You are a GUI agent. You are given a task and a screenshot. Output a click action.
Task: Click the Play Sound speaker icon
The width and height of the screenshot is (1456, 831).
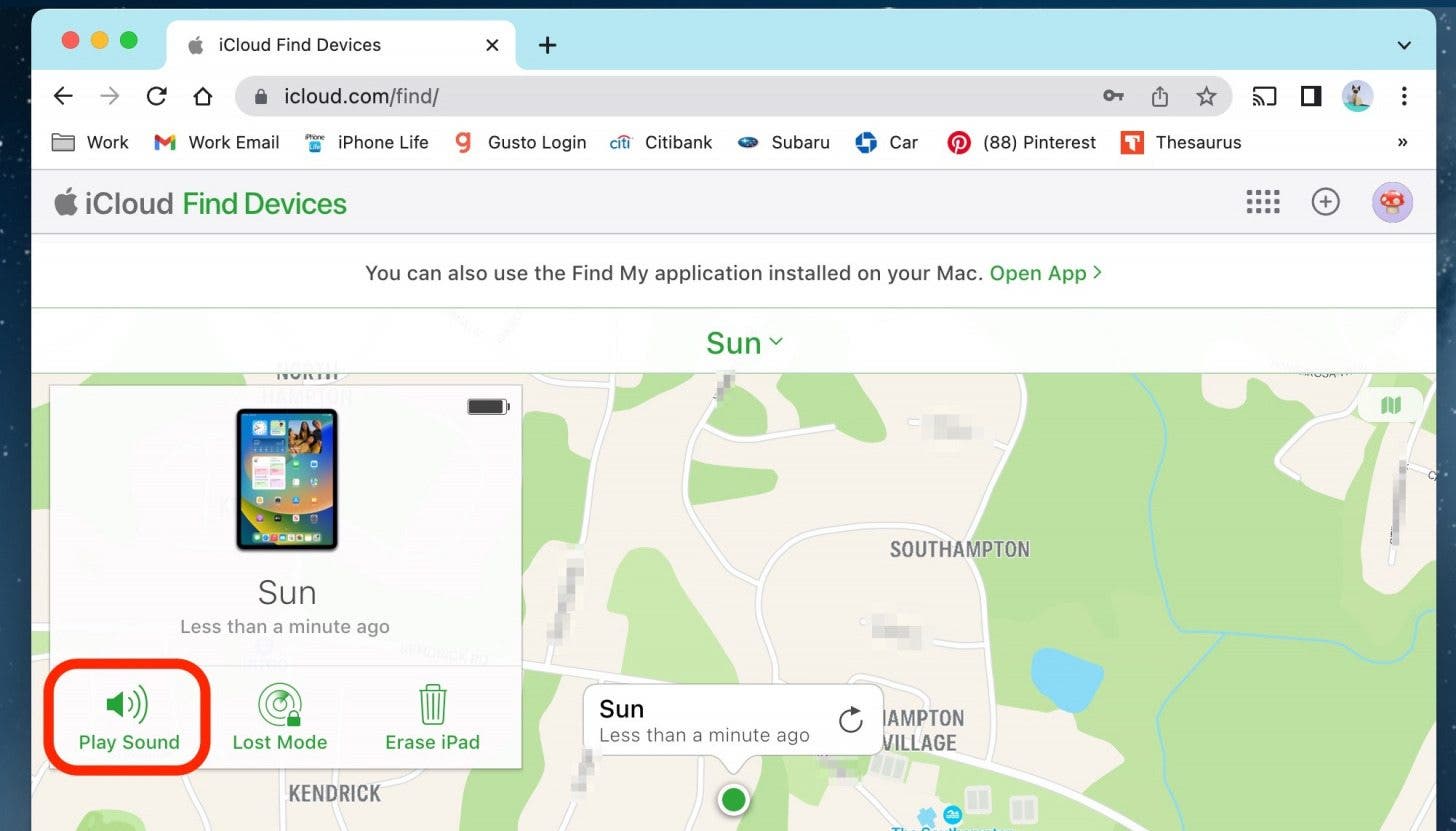pos(127,705)
